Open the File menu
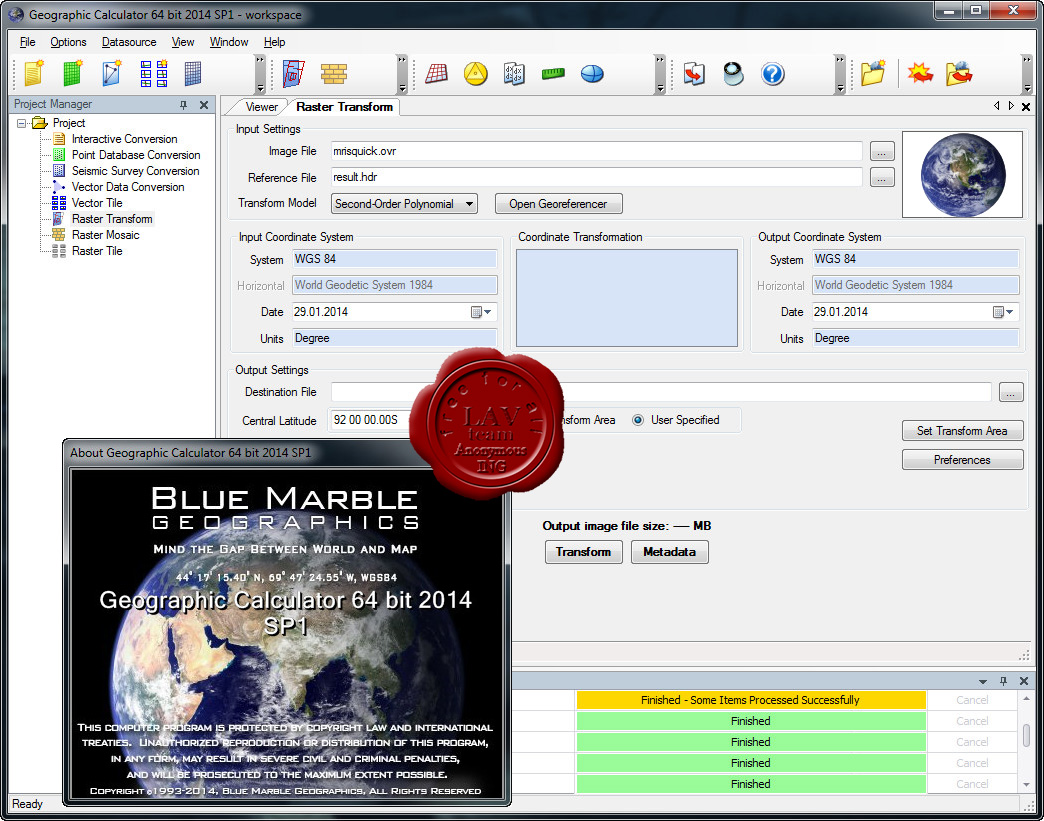 point(27,42)
